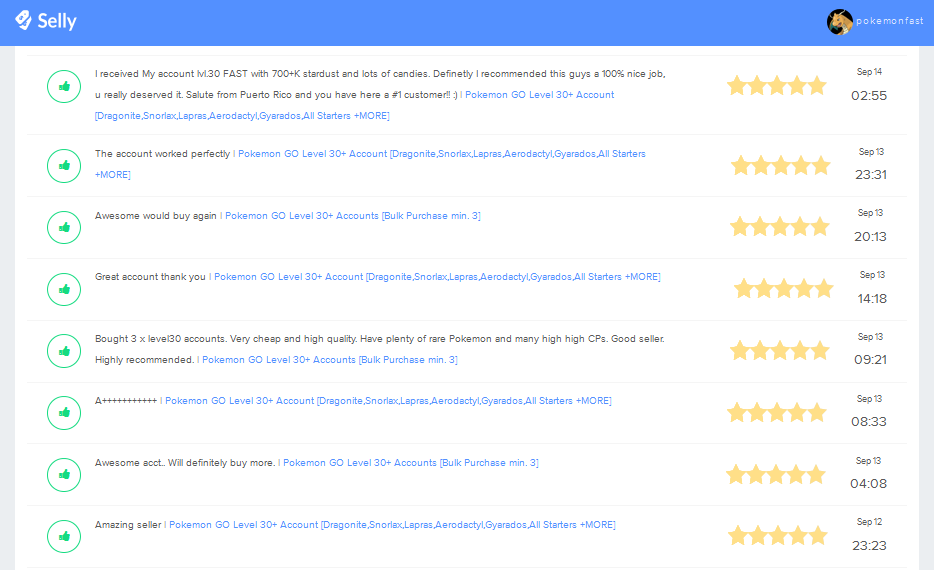The height and width of the screenshot is (570, 934).
Task: Click the 'Sep 12' date label
Action: pos(869,522)
